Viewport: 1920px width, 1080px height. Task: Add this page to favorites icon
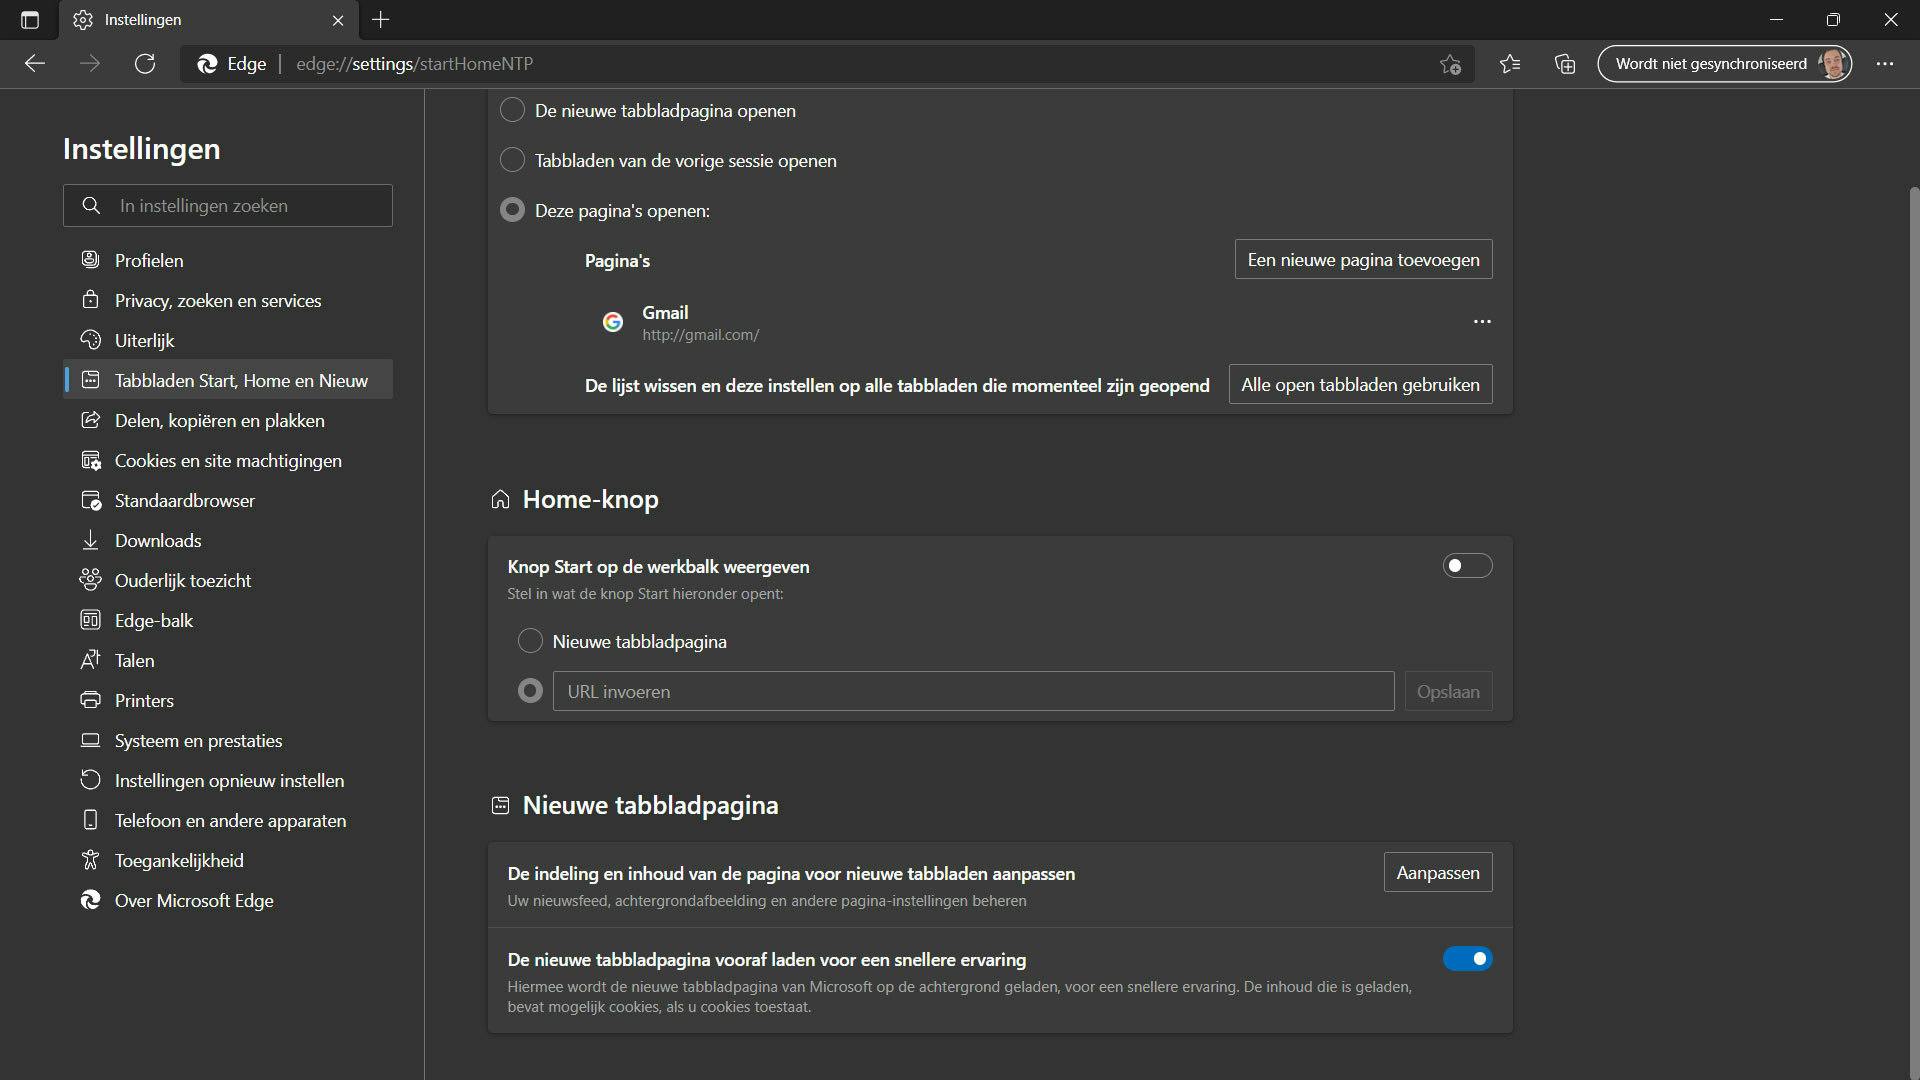point(1450,64)
